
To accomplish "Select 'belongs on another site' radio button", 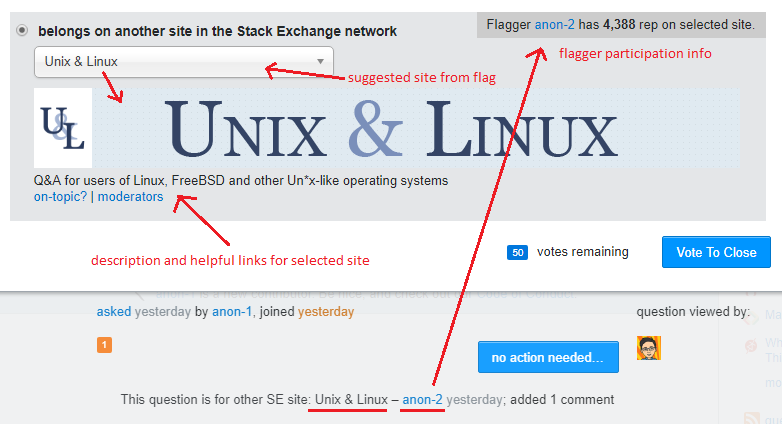I will click(22, 30).
